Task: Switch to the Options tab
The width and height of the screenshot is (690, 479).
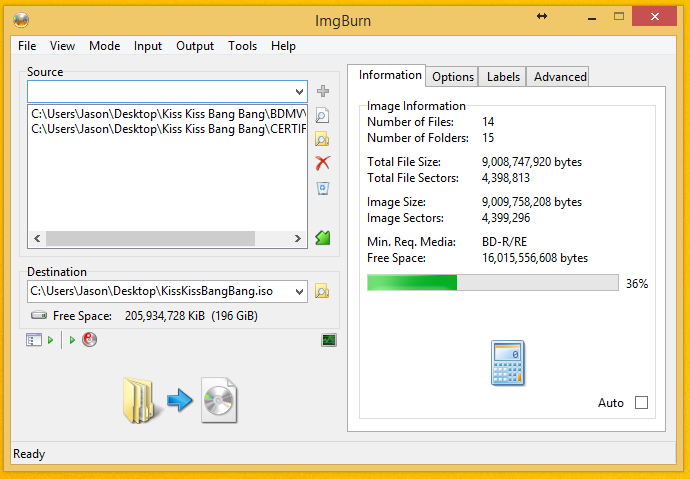Action: tap(452, 77)
